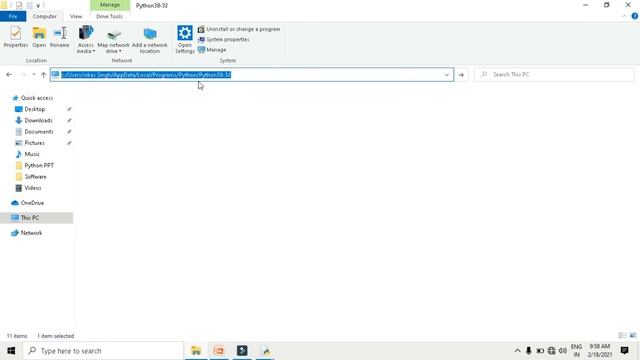Open Python PPT folder
The image size is (640, 360).
(35, 165)
